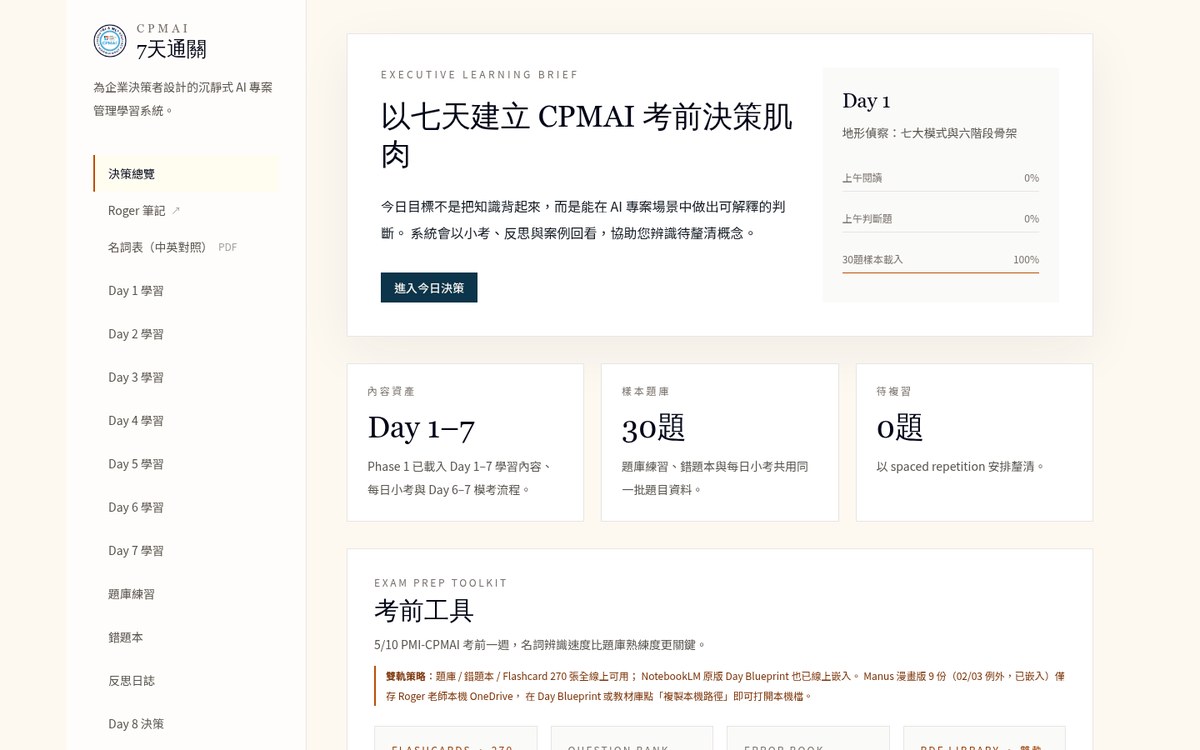Click the EXECUTIVE LEARNING BRIEF label
This screenshot has height=750, width=1200.
[479, 75]
